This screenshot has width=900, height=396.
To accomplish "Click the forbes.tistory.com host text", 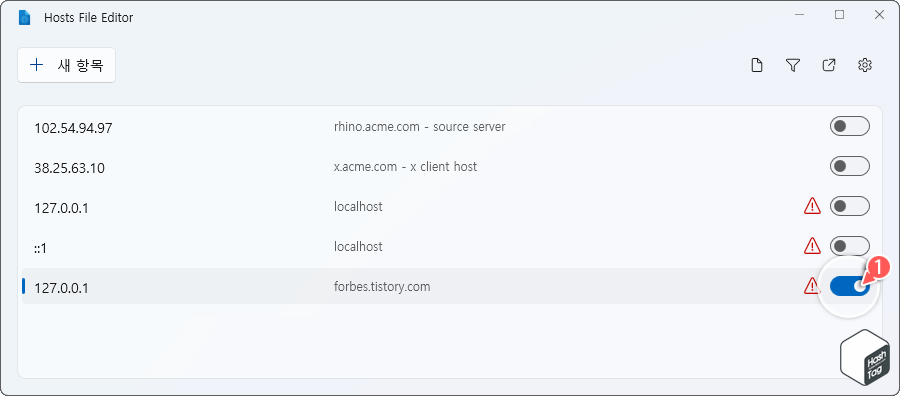I will point(382,286).
